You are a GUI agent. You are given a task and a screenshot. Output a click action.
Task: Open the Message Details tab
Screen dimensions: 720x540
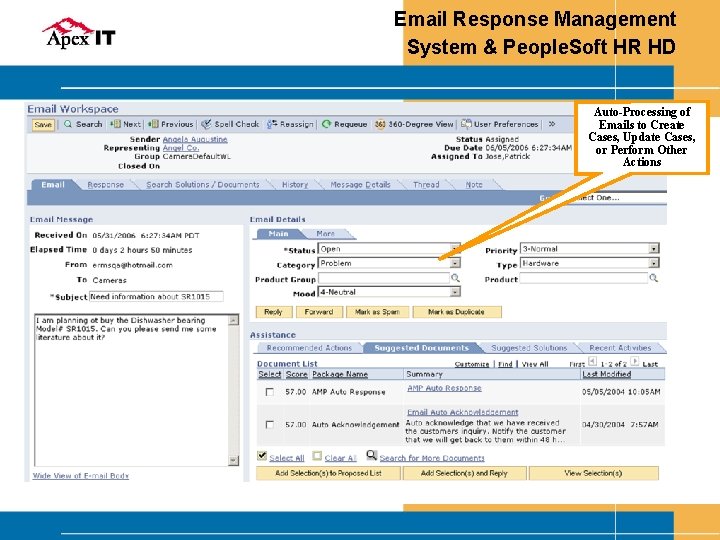pos(360,185)
